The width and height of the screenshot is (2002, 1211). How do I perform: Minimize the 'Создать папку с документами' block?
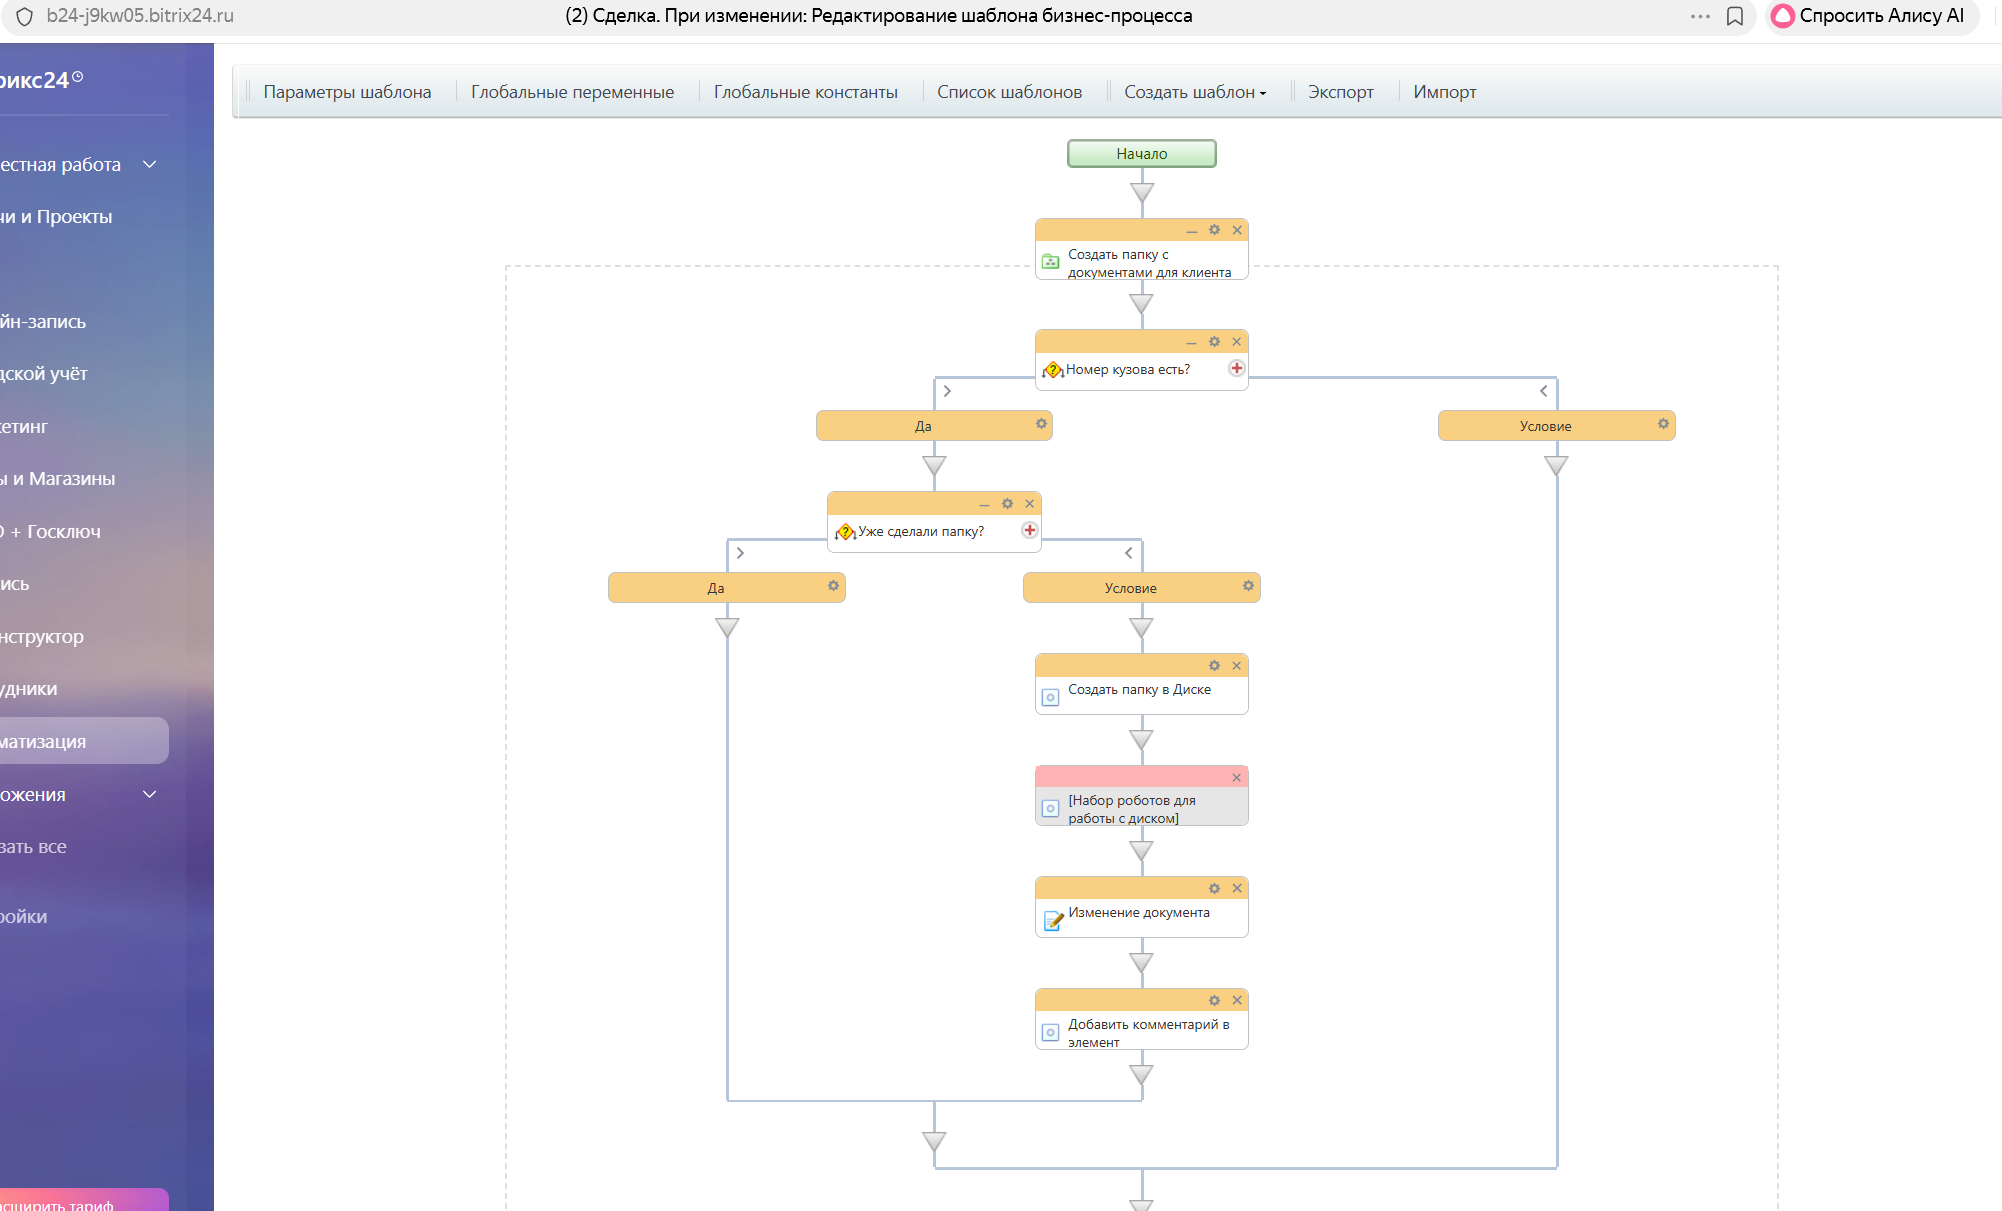click(x=1191, y=231)
